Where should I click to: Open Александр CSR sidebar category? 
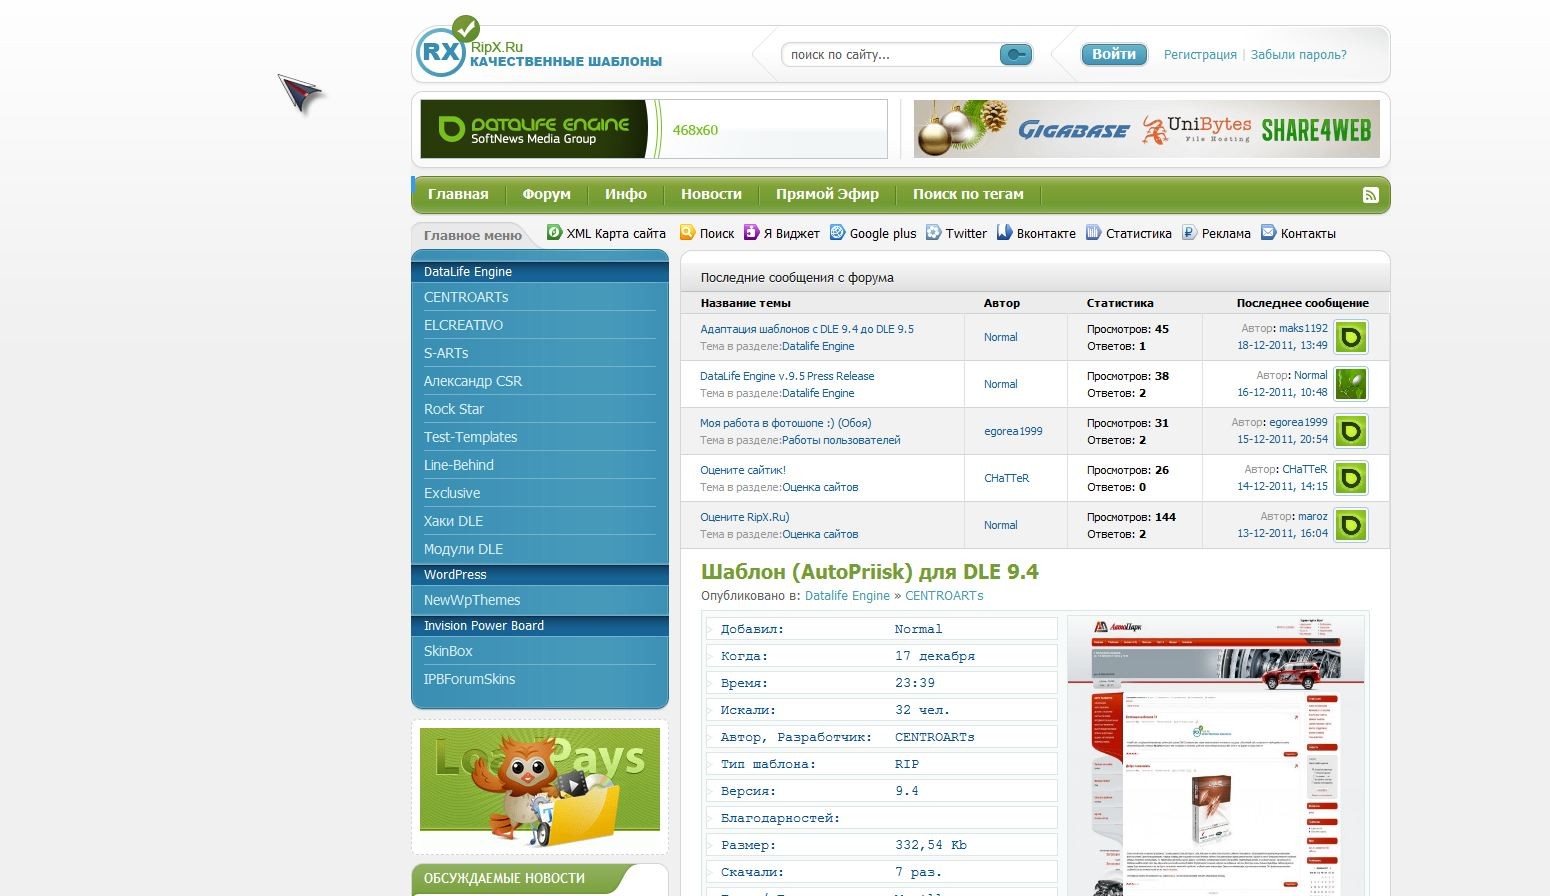click(x=473, y=381)
